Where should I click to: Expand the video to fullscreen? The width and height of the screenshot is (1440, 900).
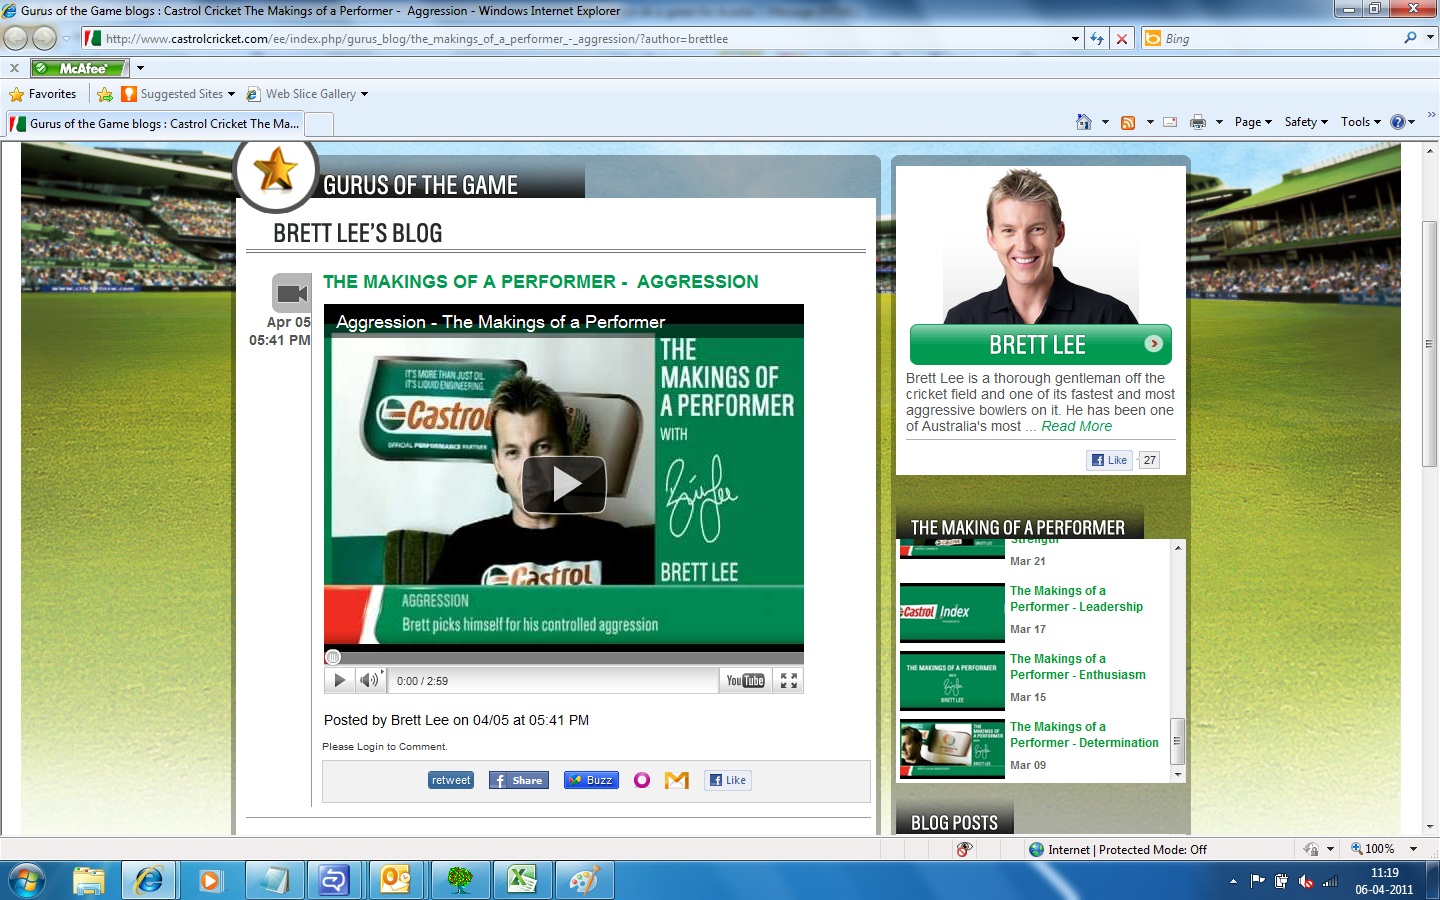789,680
